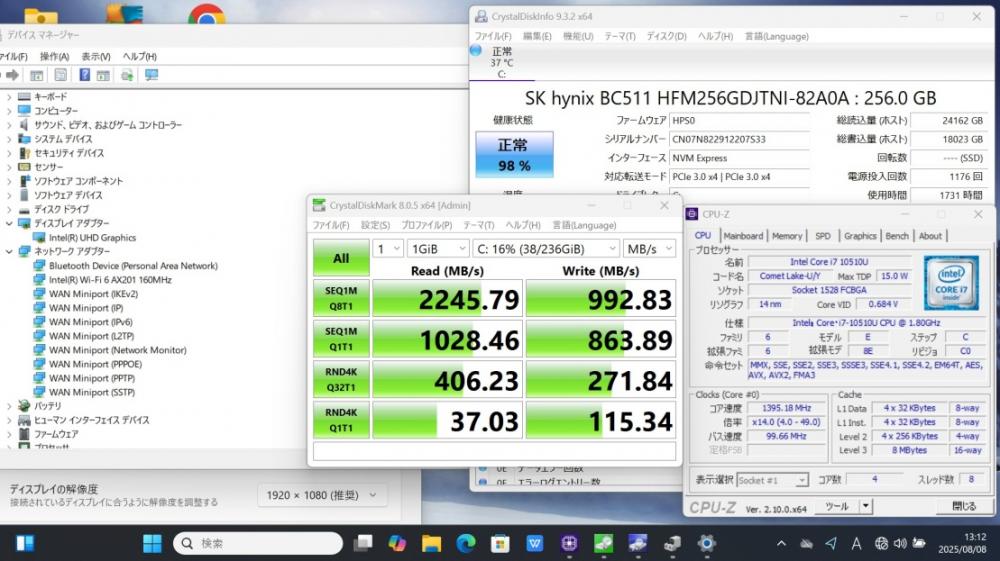Switch to the SPD tab in CPU-Z
The width and height of the screenshot is (1000, 561).
pos(823,236)
